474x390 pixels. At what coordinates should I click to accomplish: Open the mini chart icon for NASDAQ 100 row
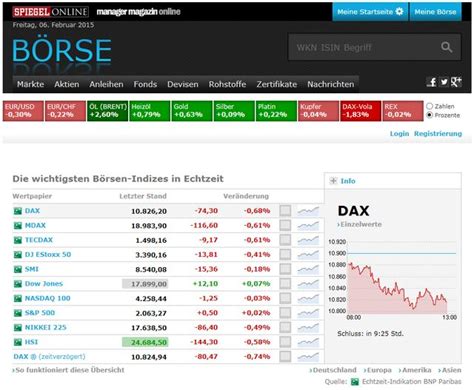308,298
